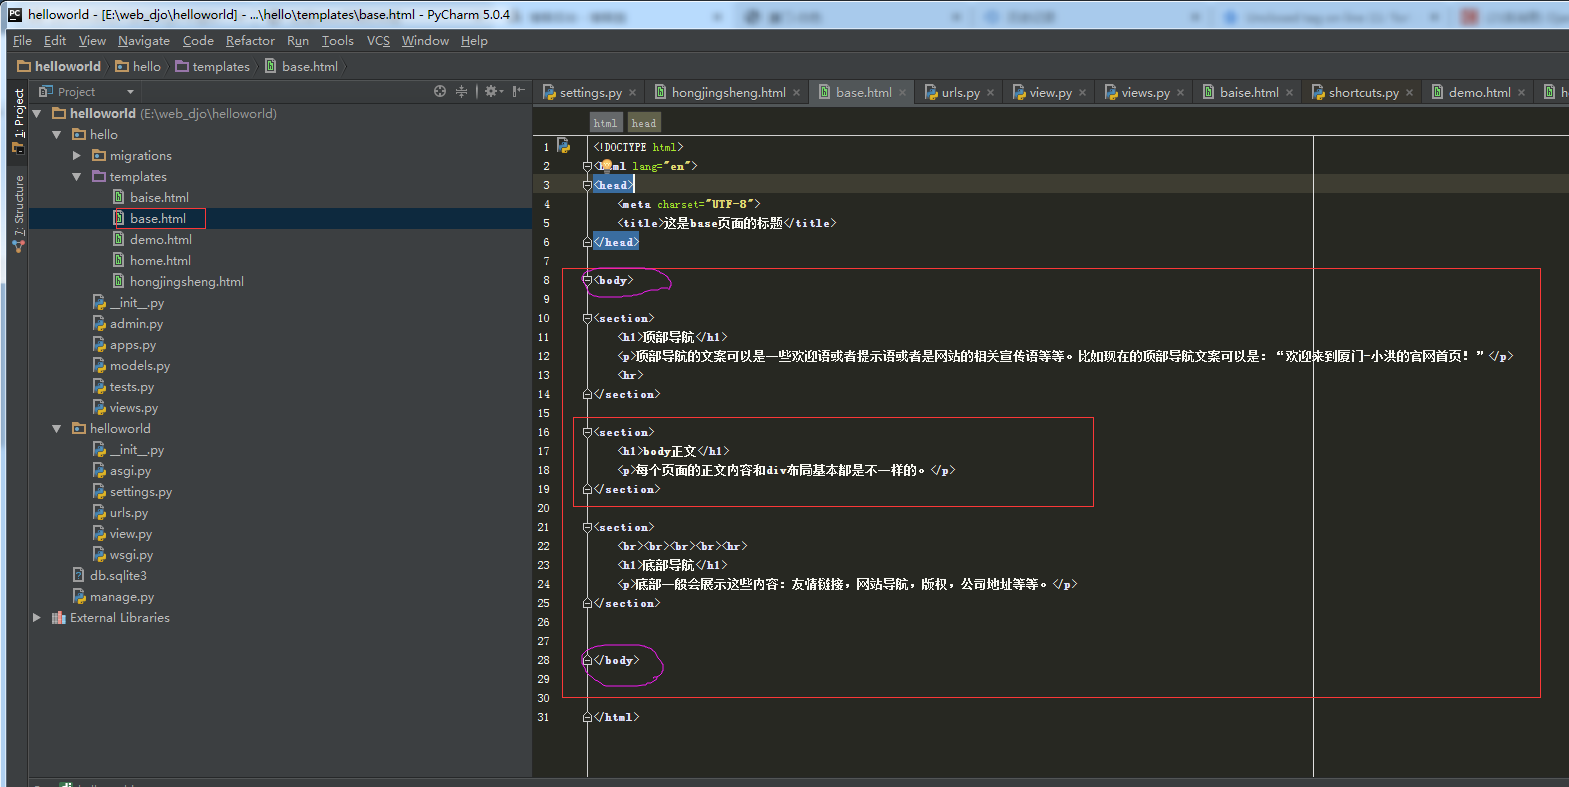Open the Project panel settings gear

pyautogui.click(x=492, y=91)
